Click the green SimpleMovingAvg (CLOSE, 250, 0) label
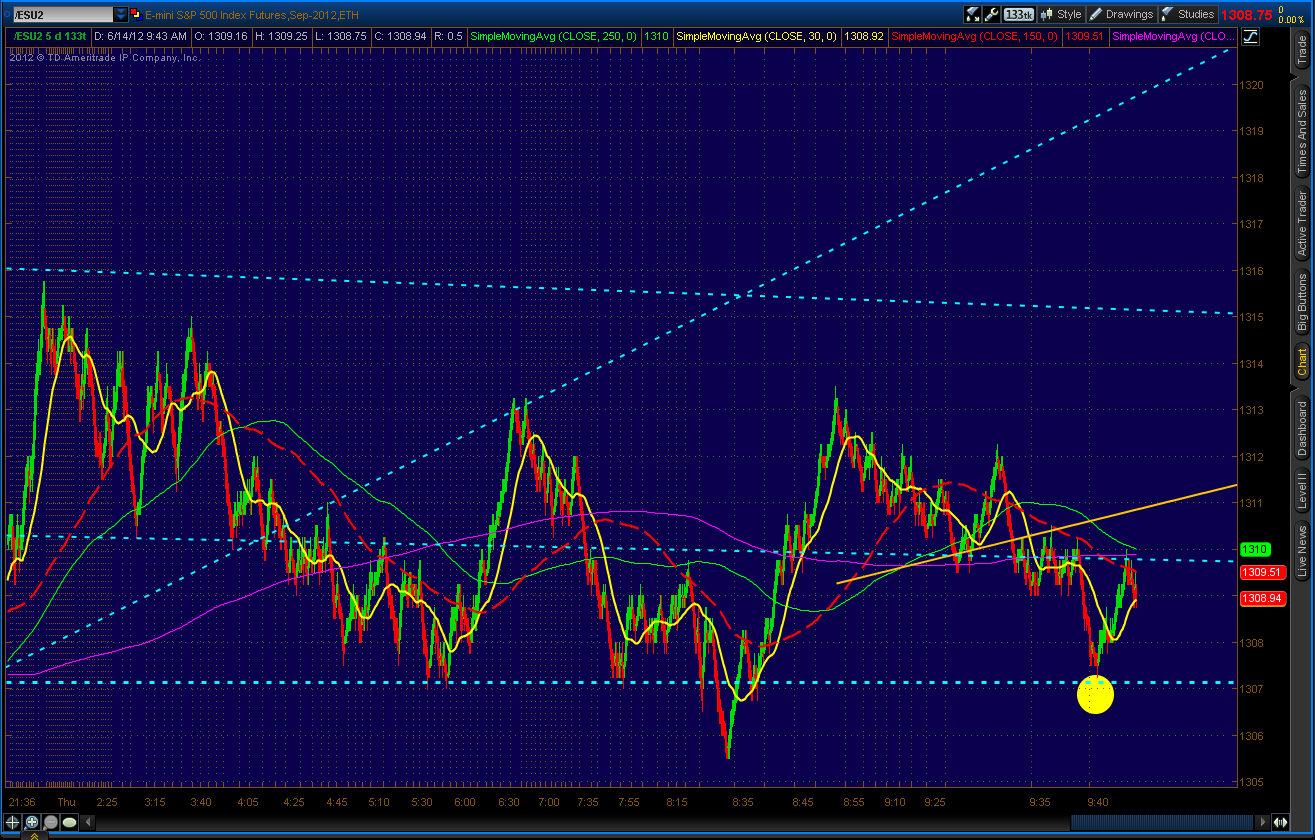Screen dimensions: 1315x840 [x=552, y=36]
